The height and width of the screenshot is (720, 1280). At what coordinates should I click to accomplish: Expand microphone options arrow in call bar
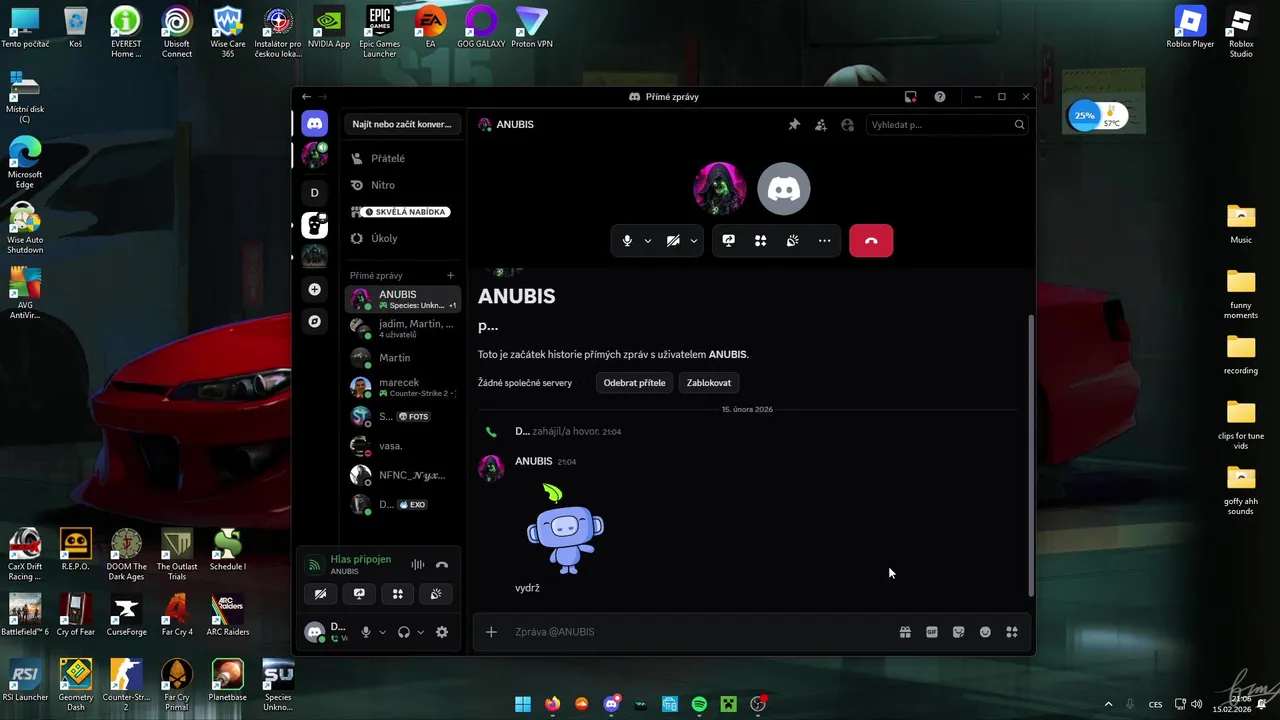coord(648,241)
